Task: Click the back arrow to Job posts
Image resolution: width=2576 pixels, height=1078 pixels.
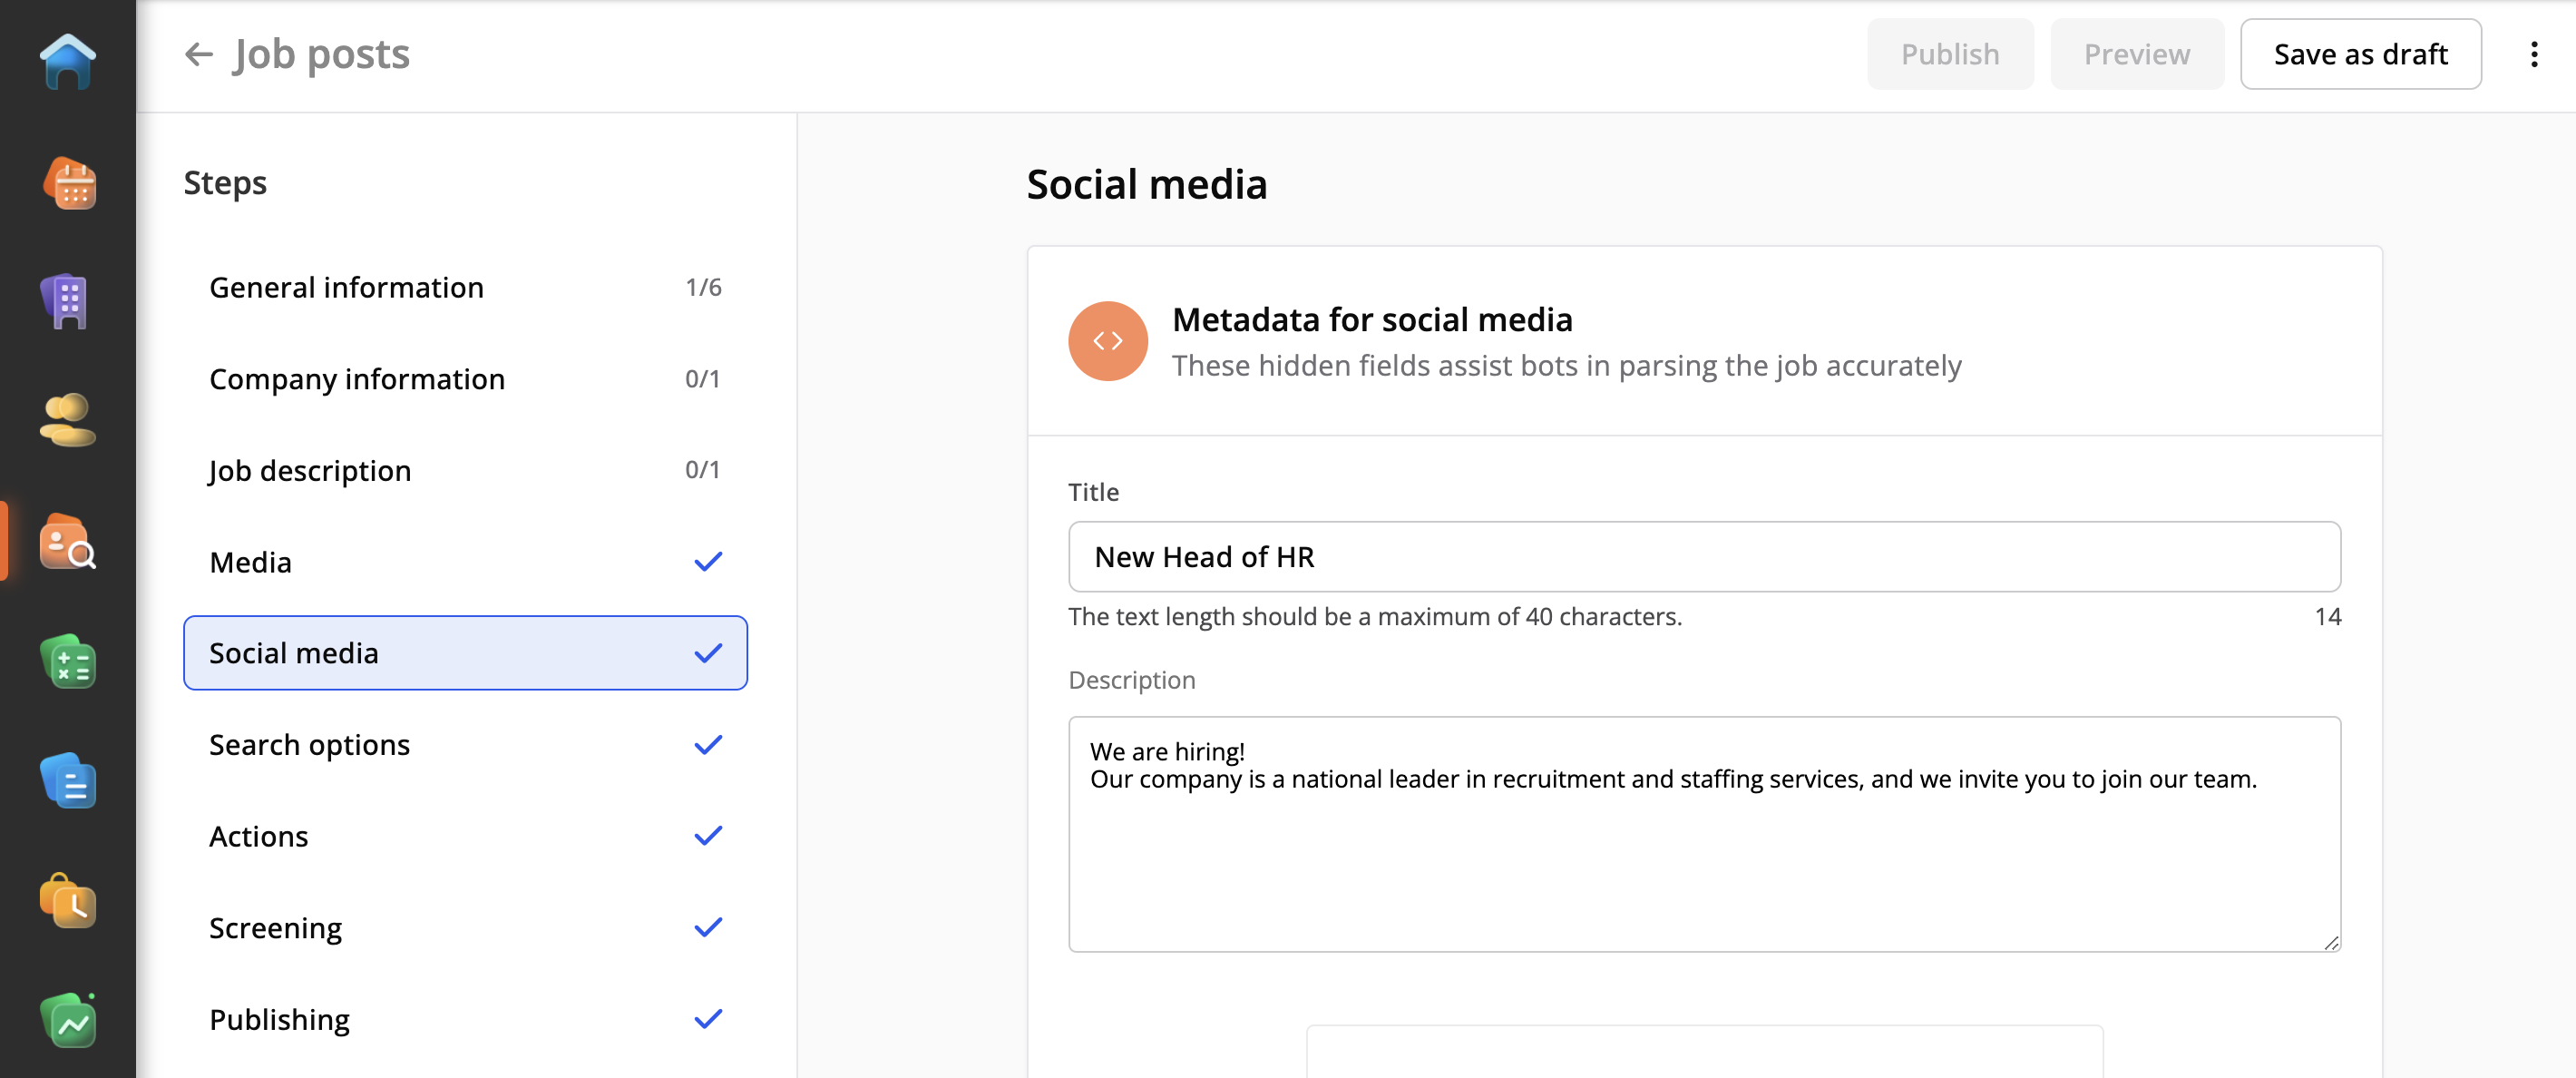Action: 199,54
